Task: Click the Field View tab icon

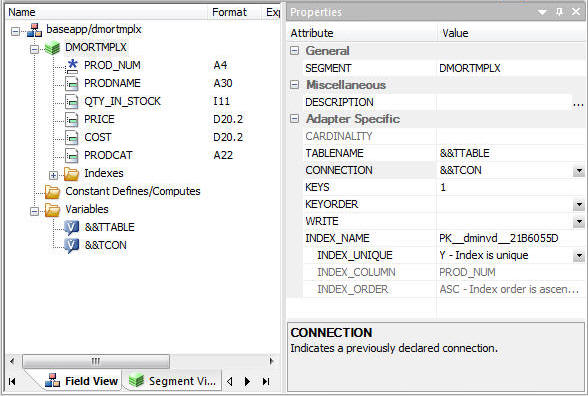Action: [x=52, y=381]
